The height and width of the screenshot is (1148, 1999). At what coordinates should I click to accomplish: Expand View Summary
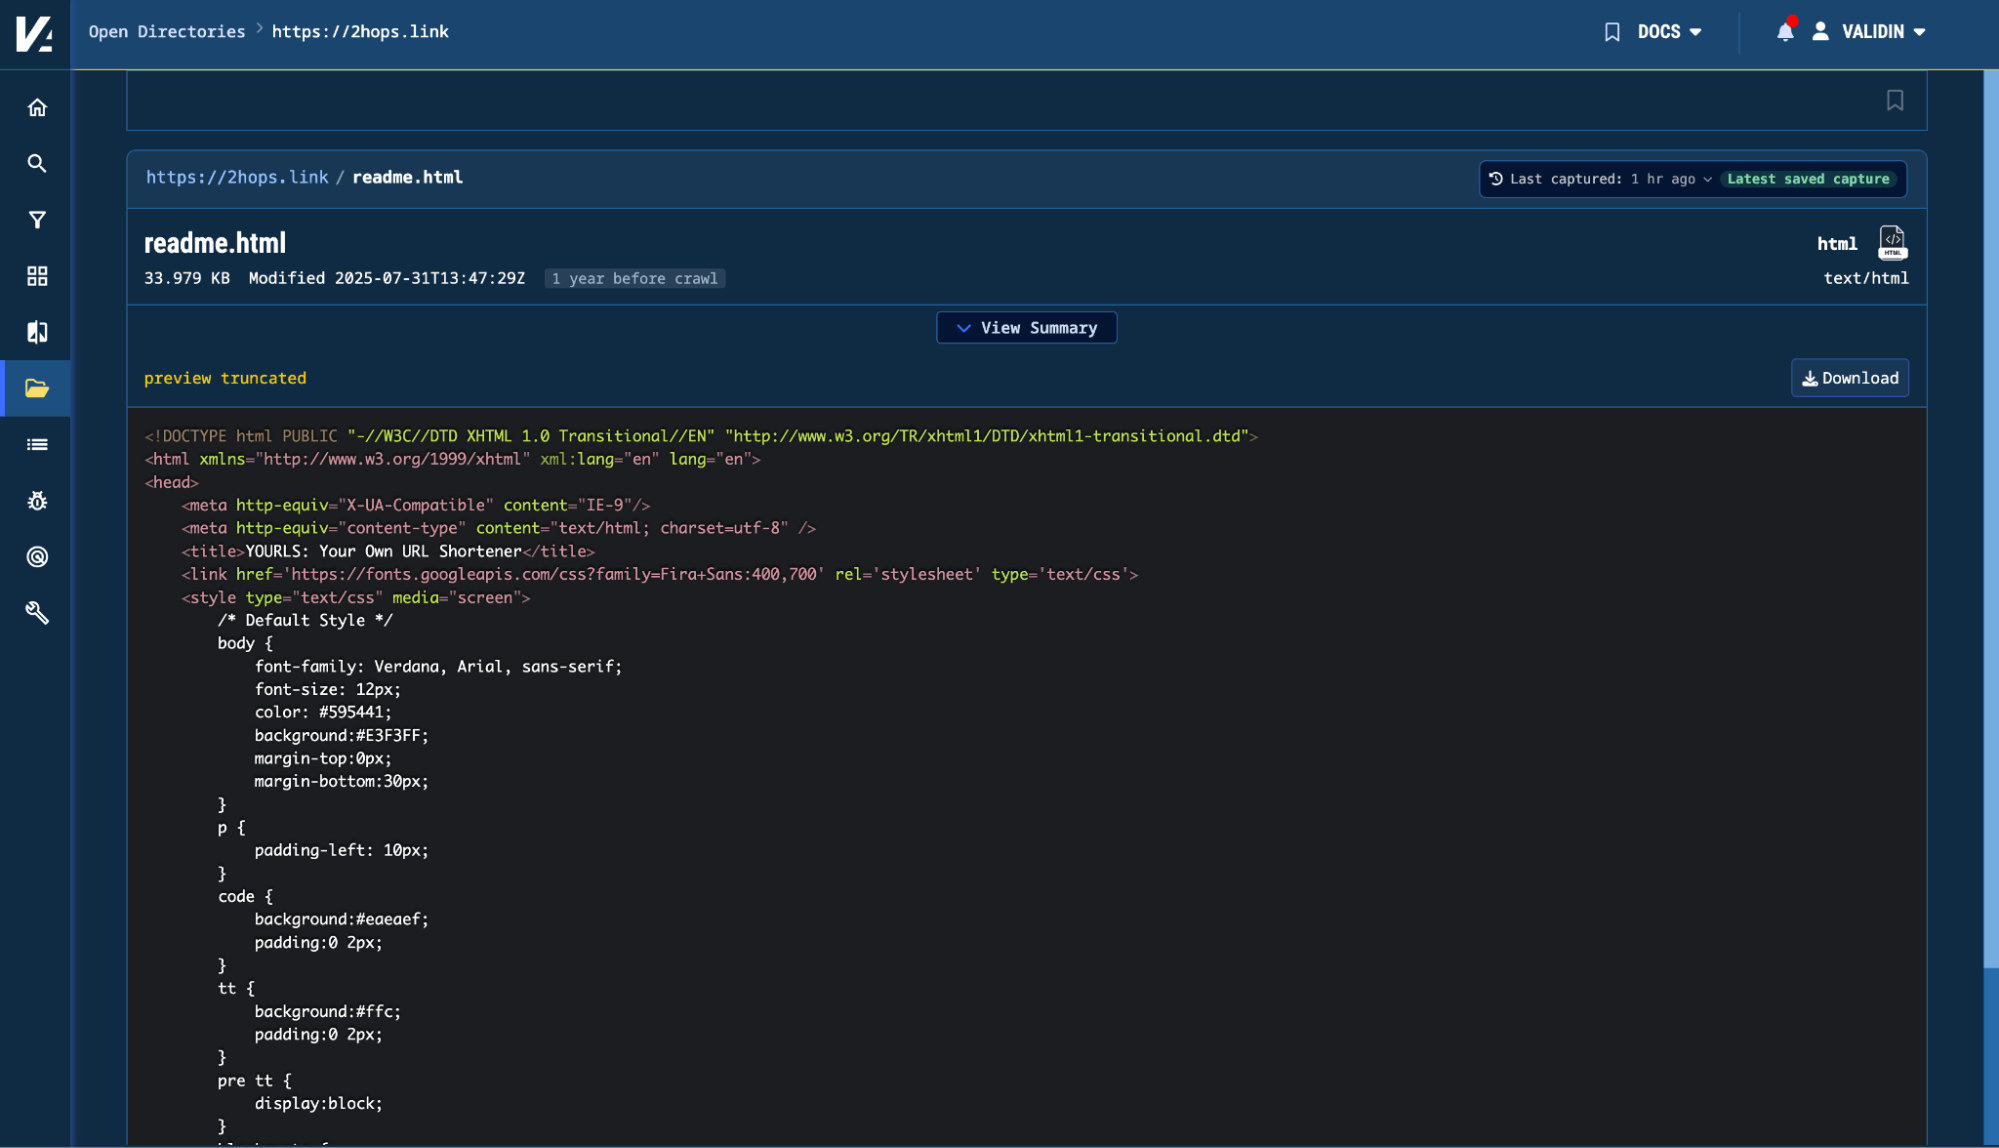(x=1026, y=328)
